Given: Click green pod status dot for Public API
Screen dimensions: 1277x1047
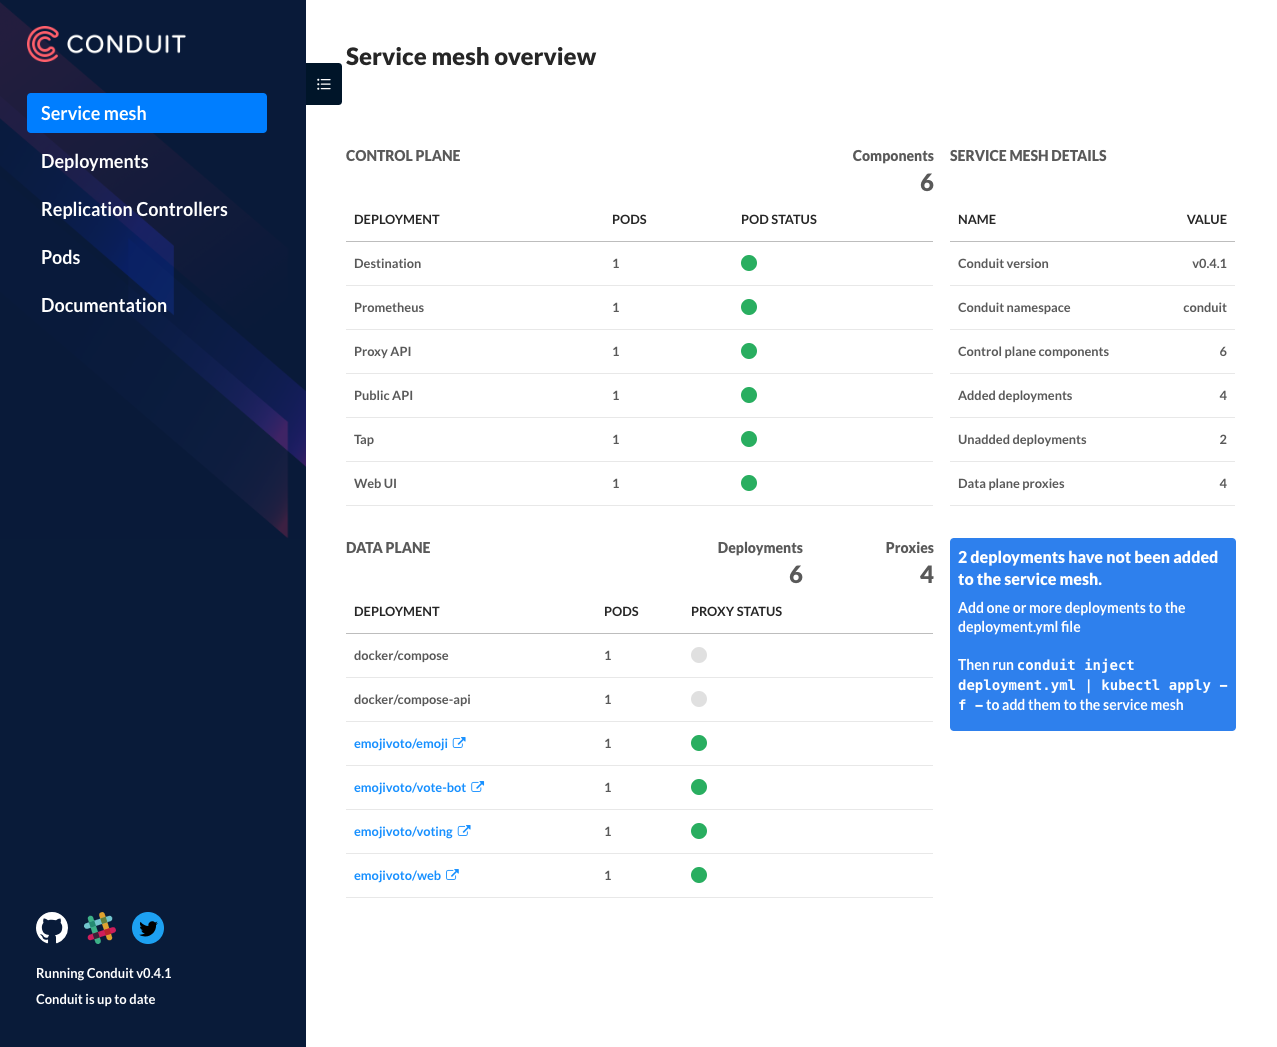Looking at the screenshot, I should [x=749, y=395].
